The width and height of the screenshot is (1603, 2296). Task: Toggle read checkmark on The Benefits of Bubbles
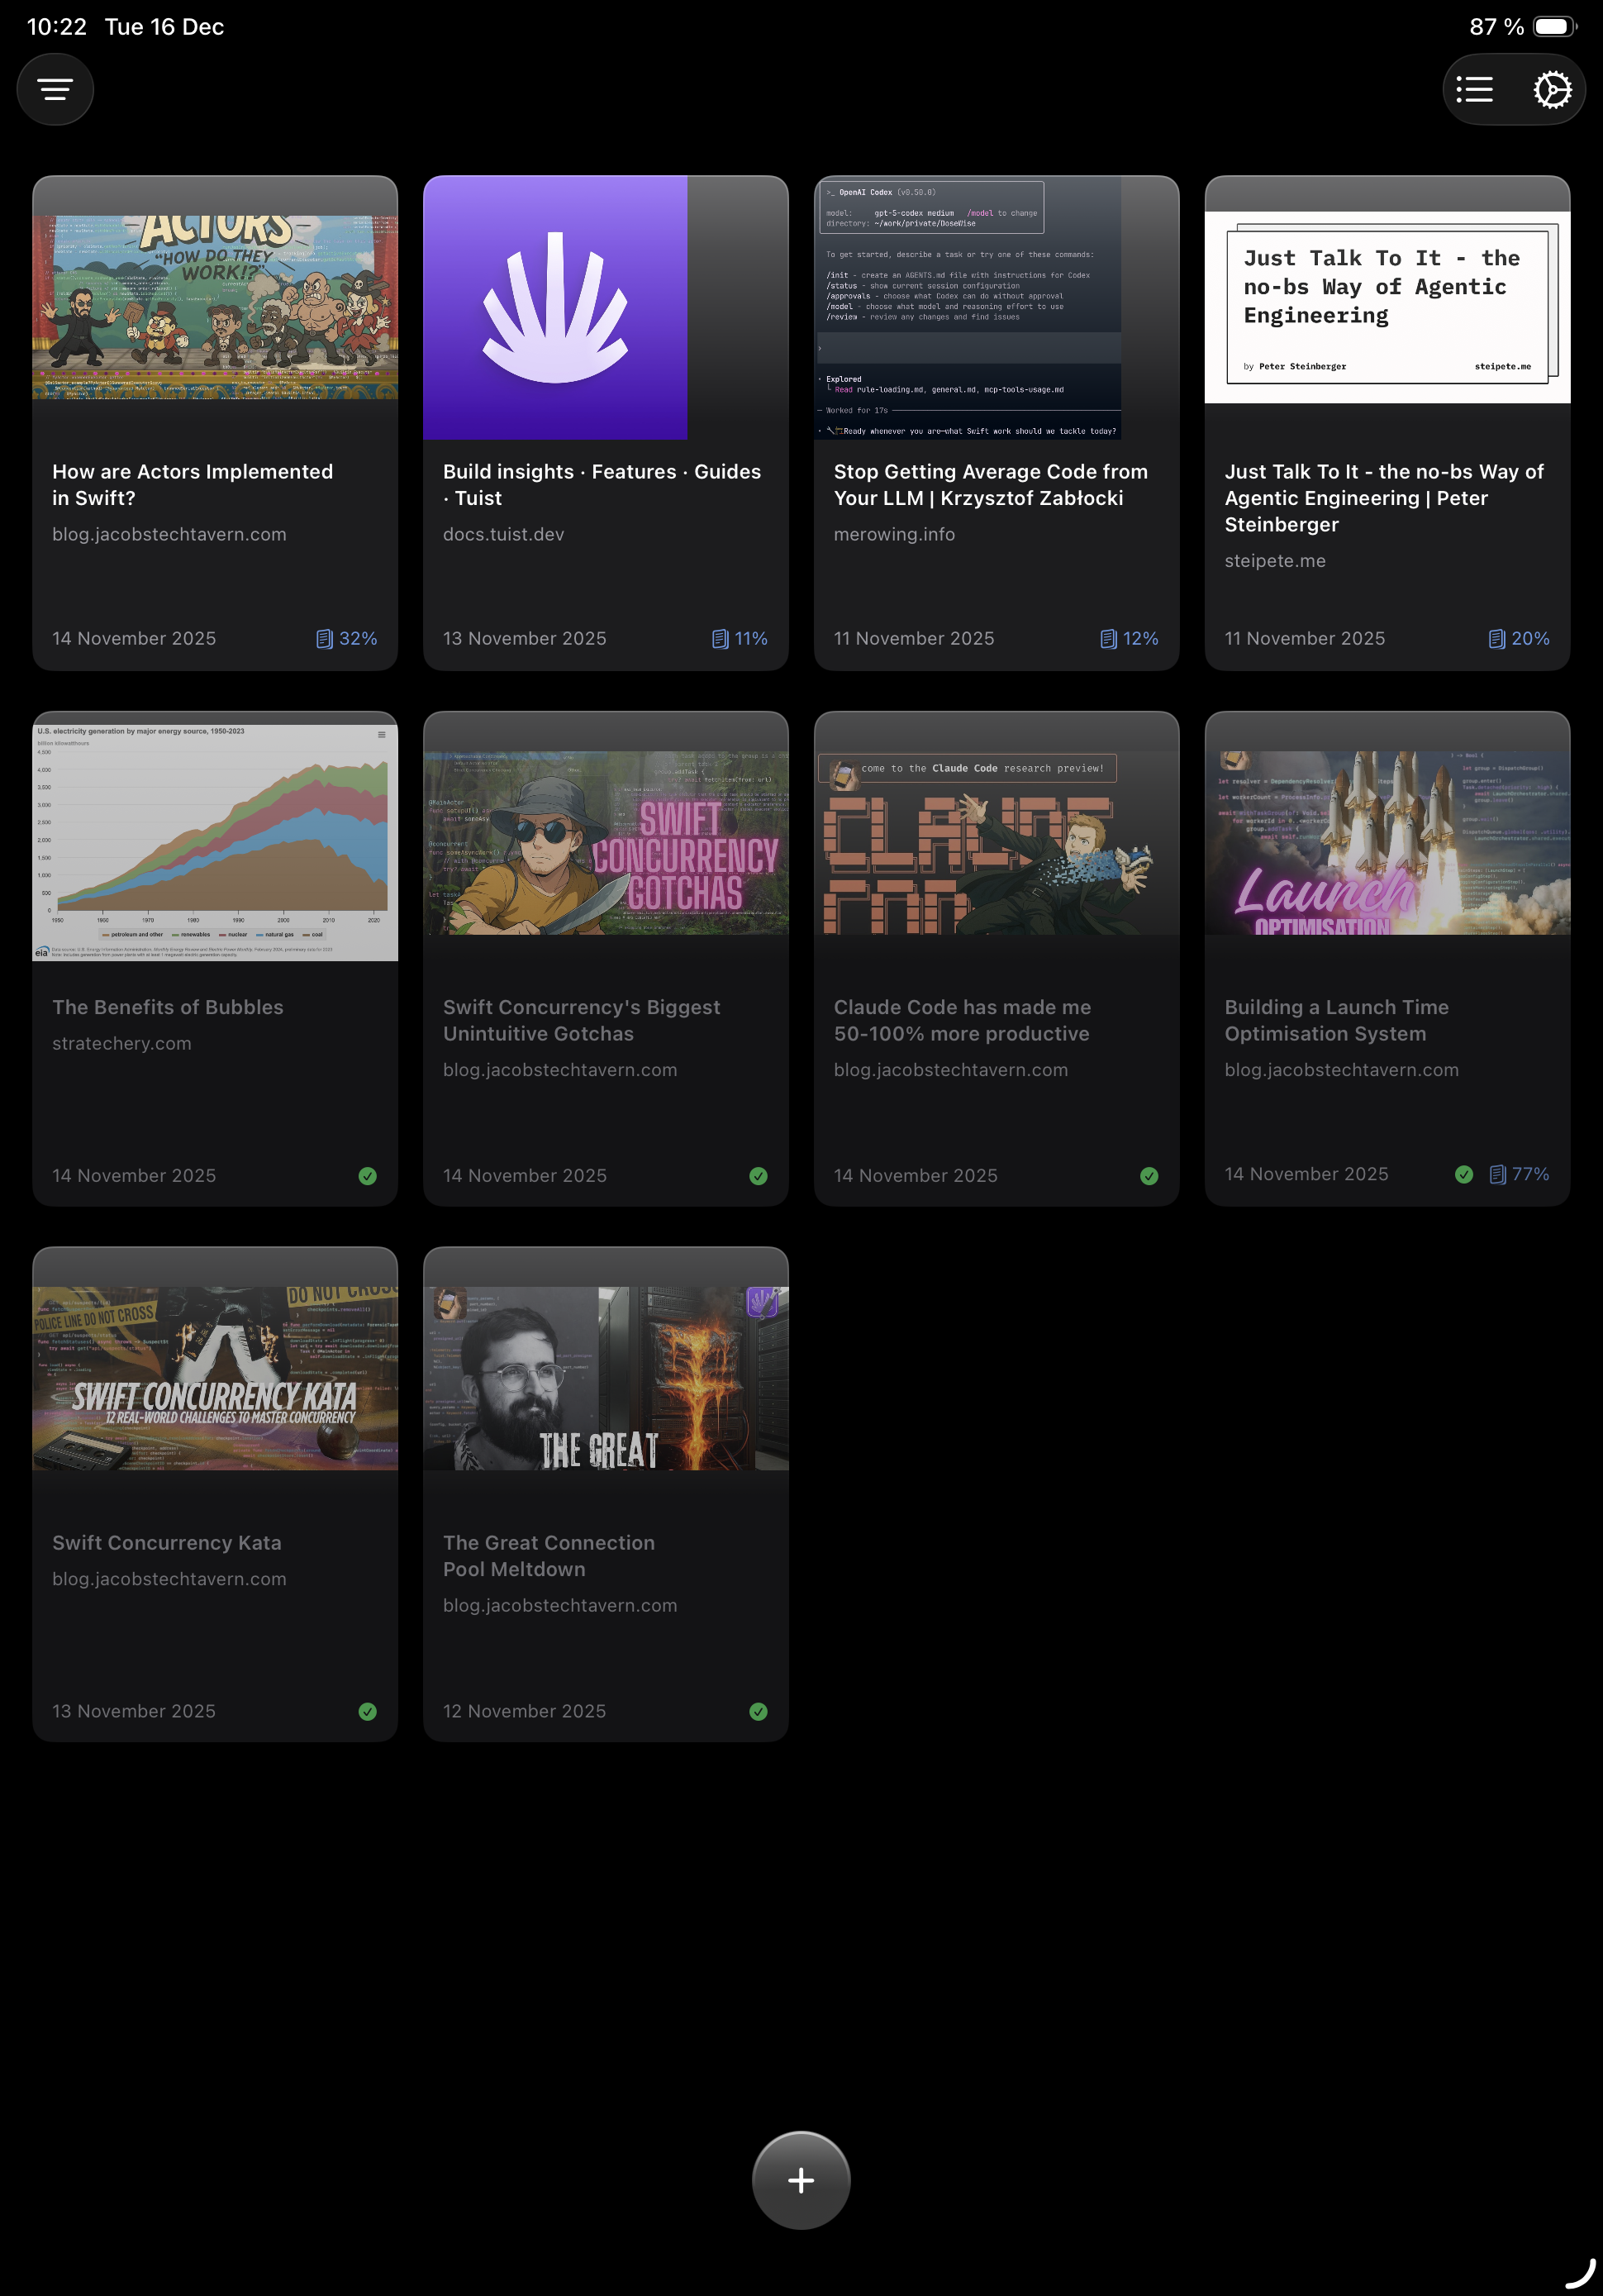click(368, 1176)
